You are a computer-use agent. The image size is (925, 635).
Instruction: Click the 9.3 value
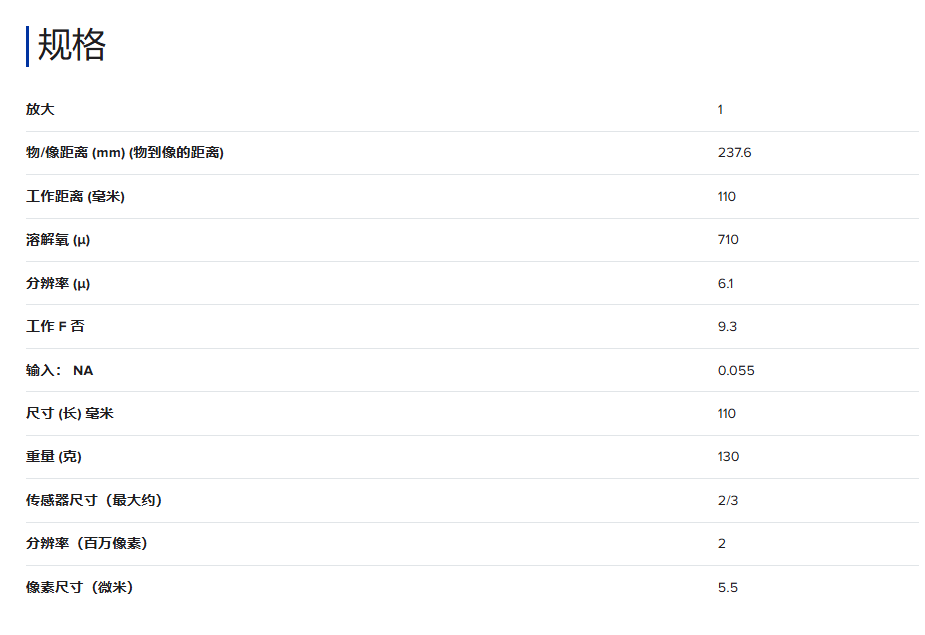coord(727,327)
